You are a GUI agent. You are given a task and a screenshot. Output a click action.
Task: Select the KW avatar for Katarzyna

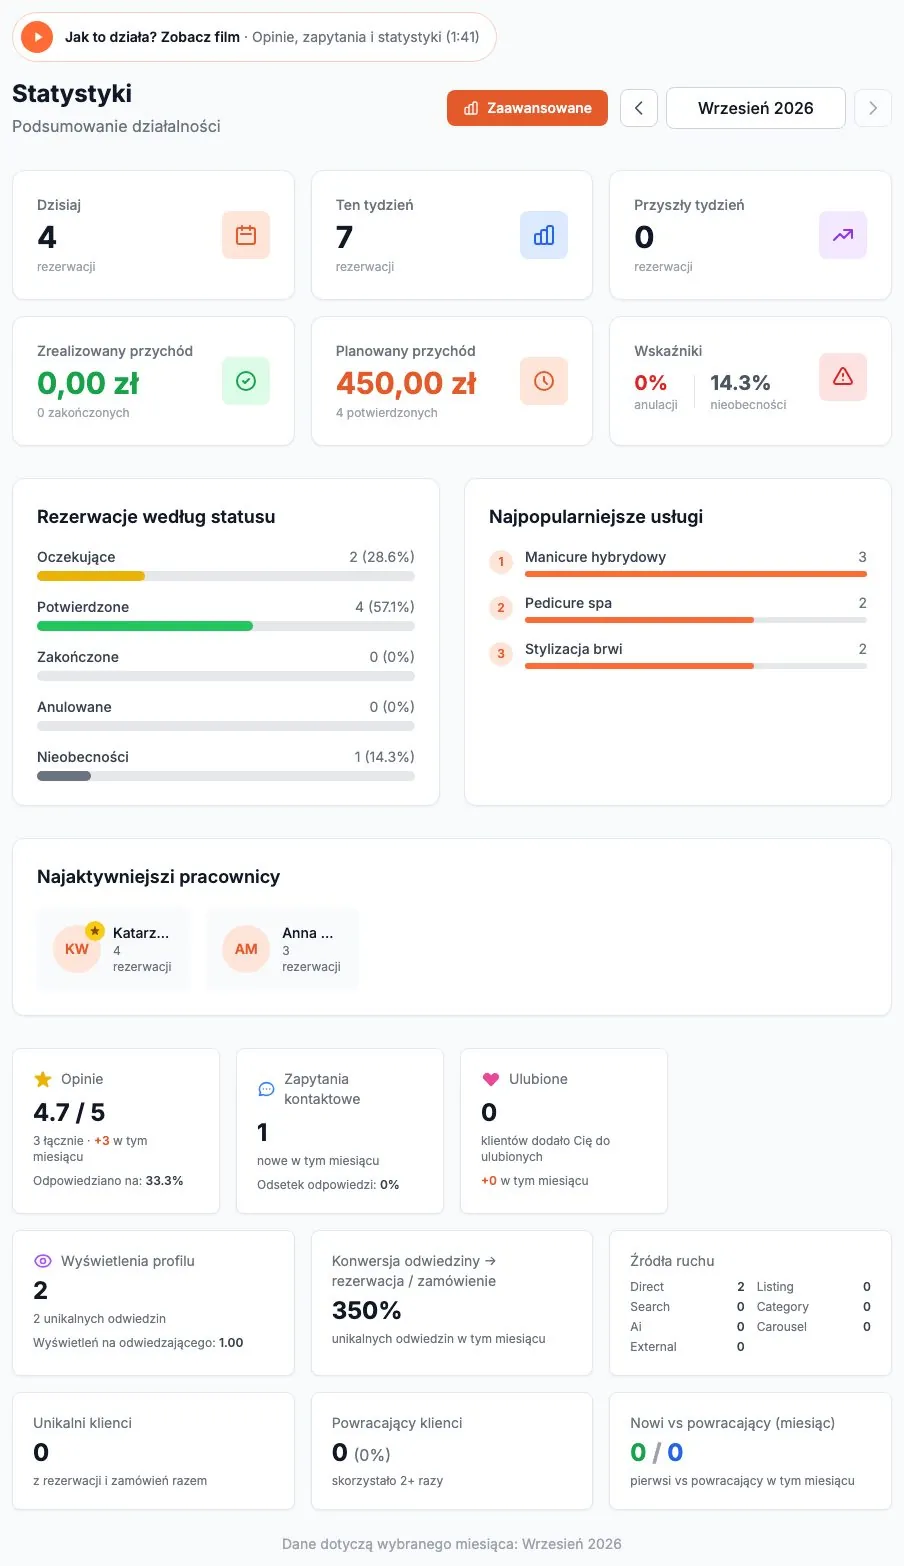click(77, 949)
